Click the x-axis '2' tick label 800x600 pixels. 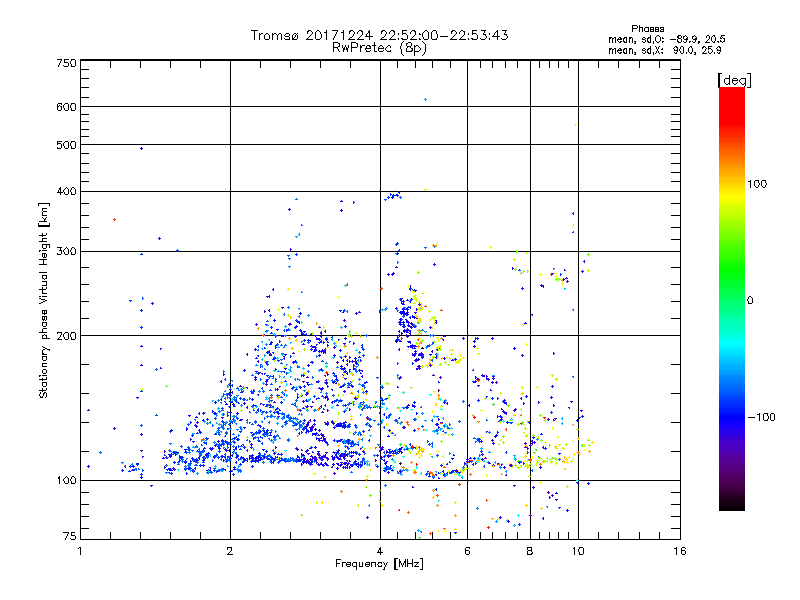230,551
